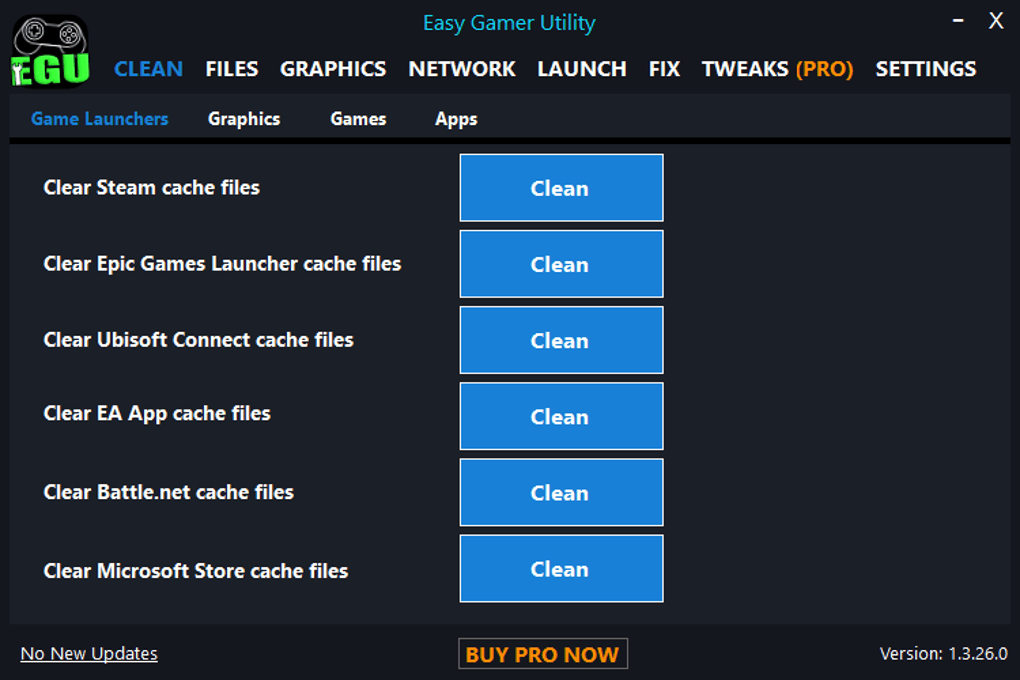Image resolution: width=1020 pixels, height=680 pixels.
Task: Switch to the NETWORK menu section
Action: click(462, 69)
